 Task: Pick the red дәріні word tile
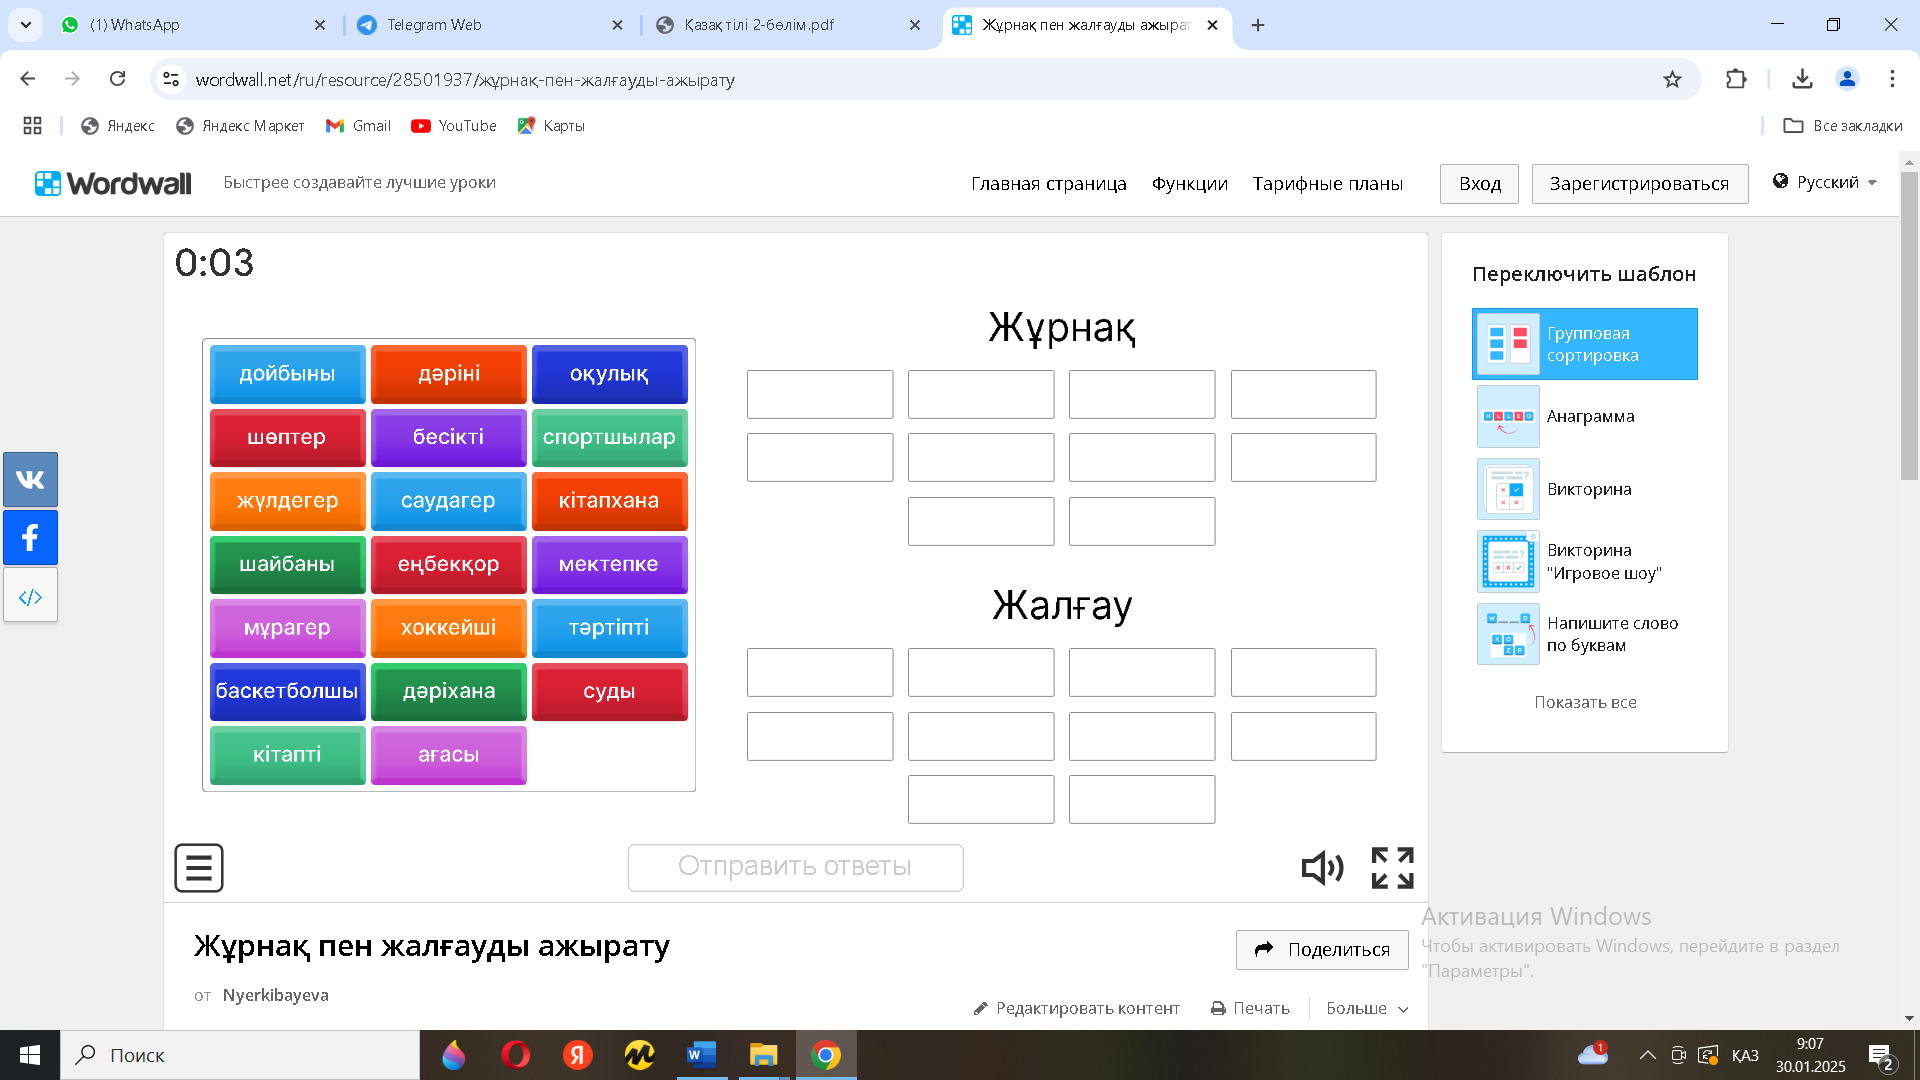coord(448,374)
